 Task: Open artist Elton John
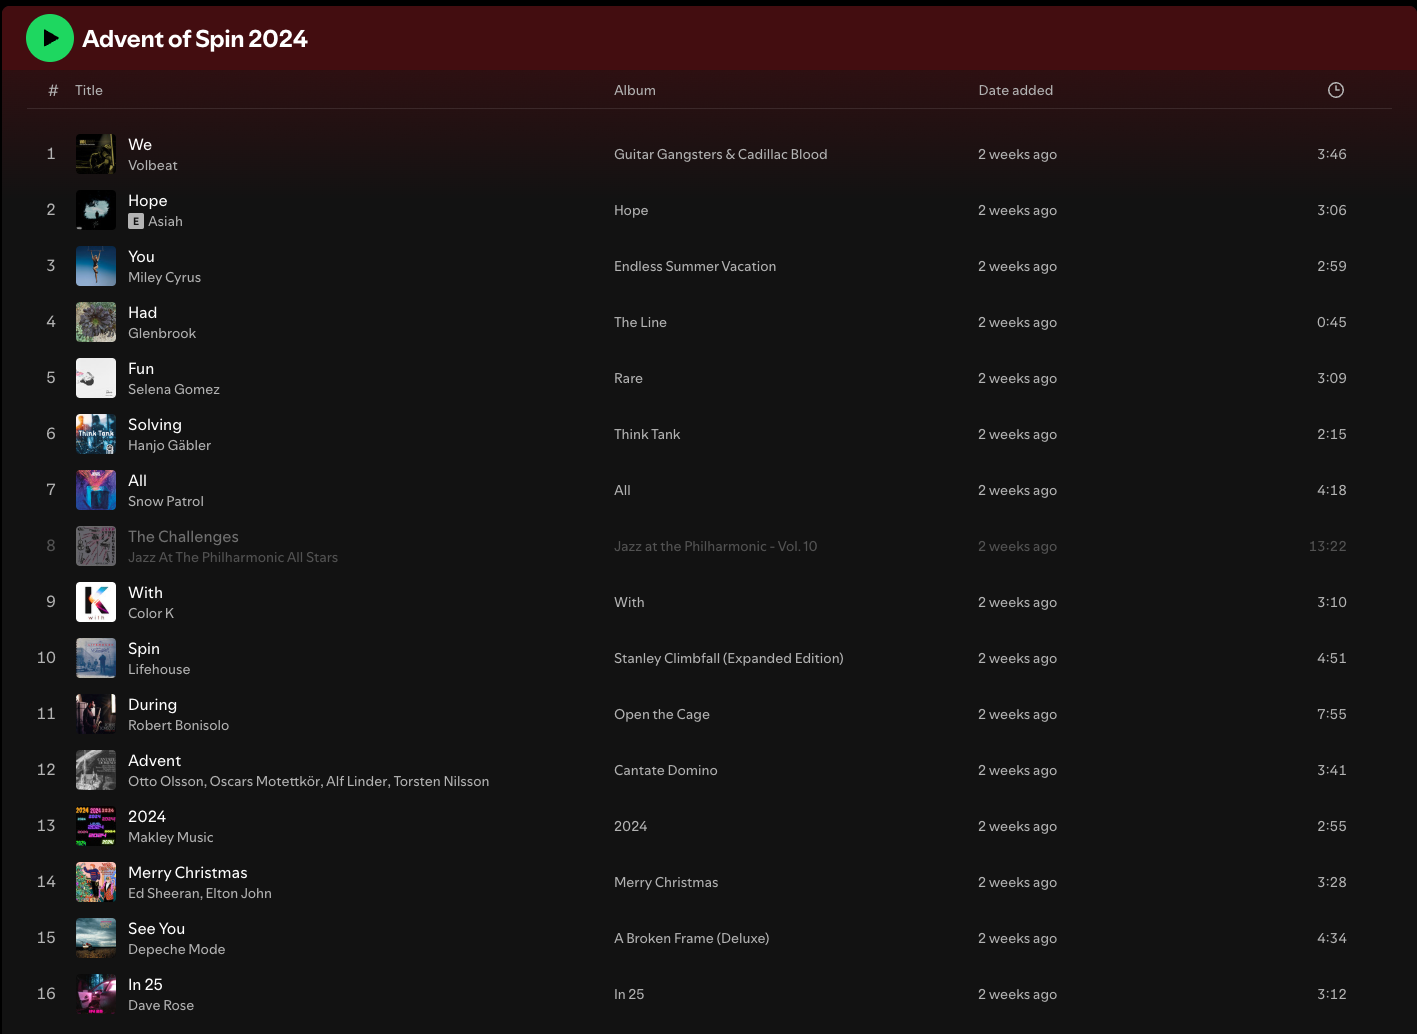pos(239,894)
